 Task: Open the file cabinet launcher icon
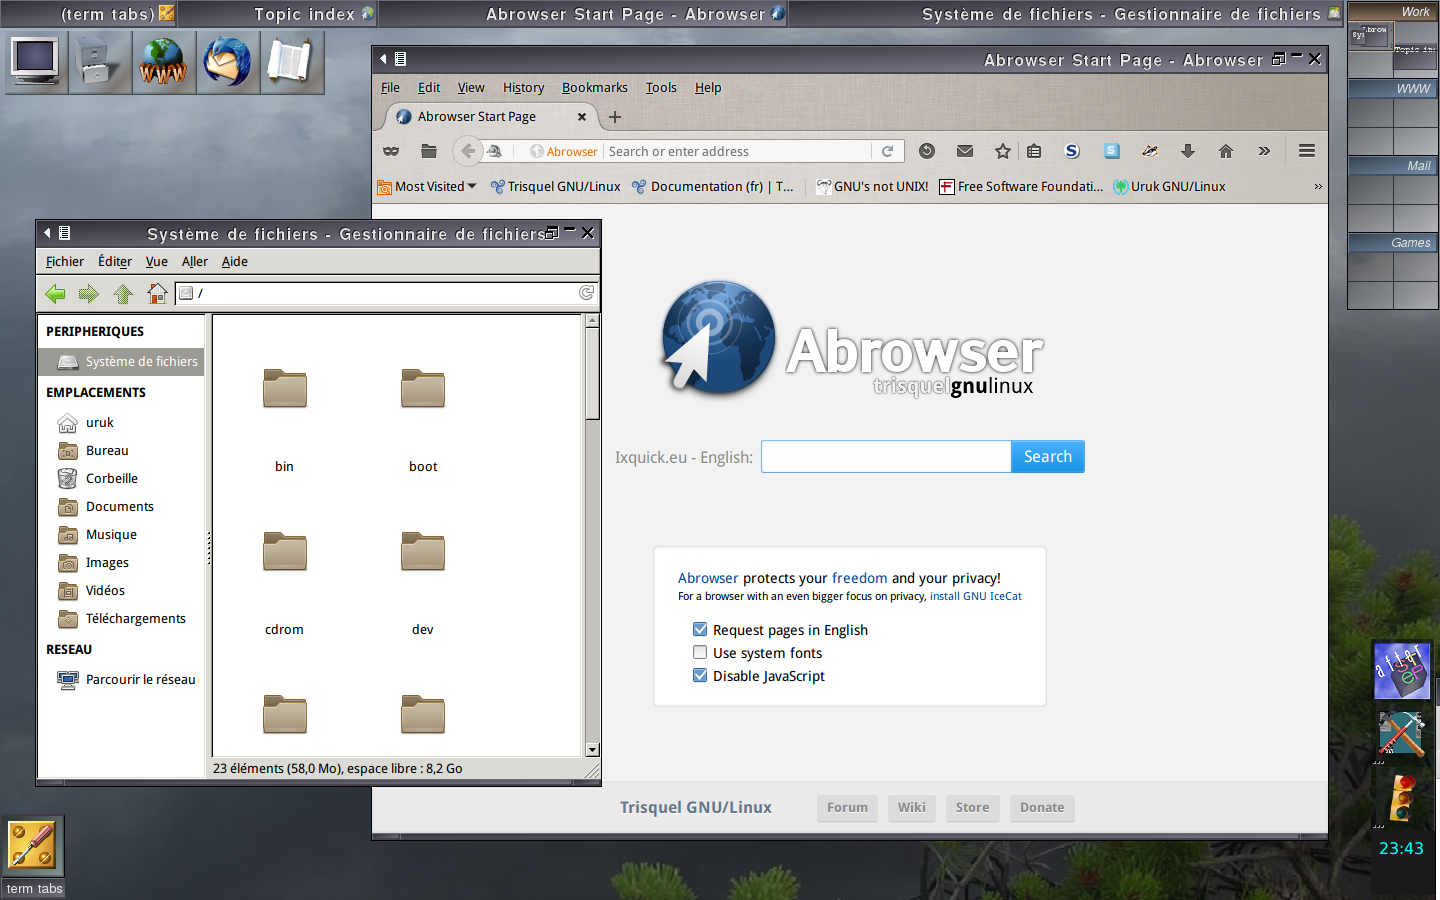(100, 62)
